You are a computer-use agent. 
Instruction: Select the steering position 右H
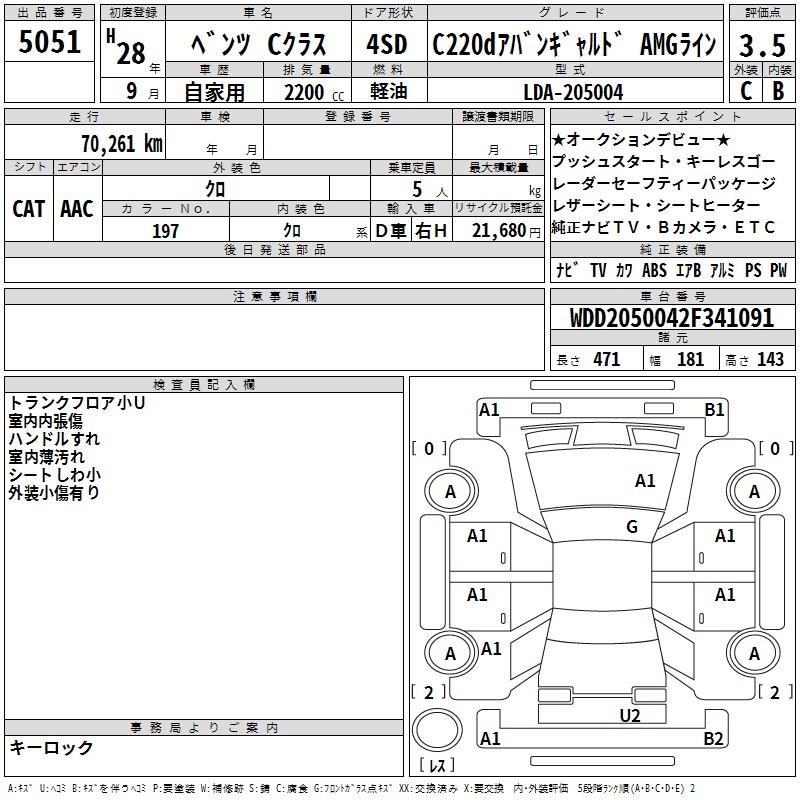pos(431,231)
